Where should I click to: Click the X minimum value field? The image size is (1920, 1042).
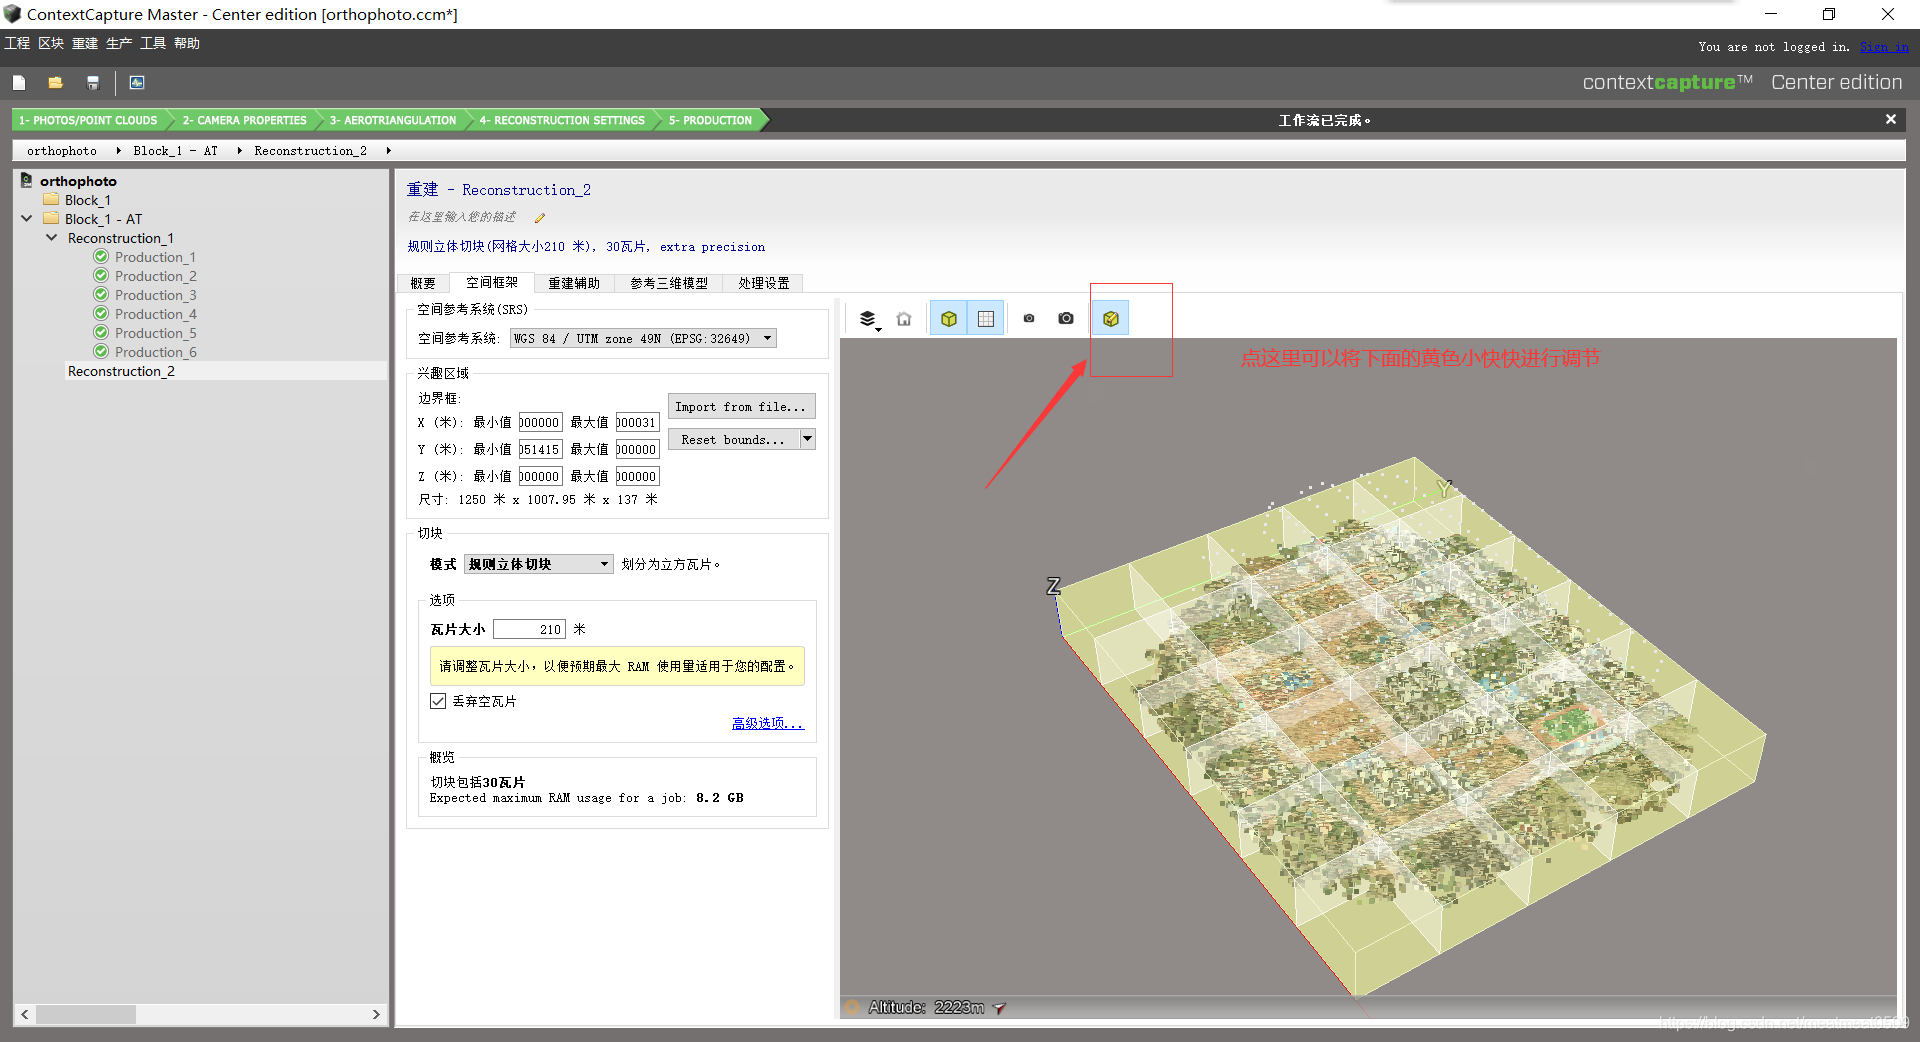[x=540, y=423]
